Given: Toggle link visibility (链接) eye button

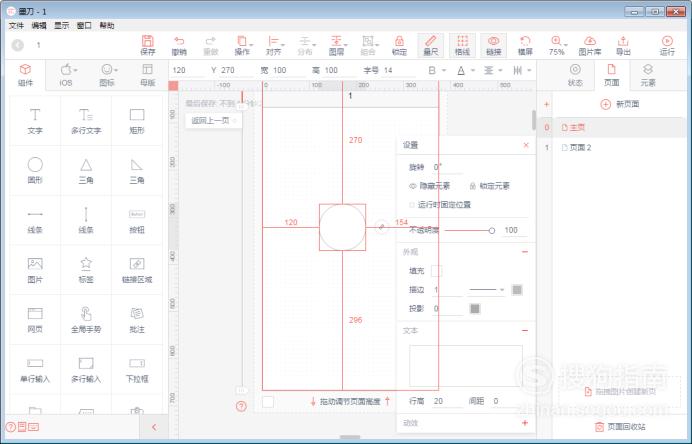Looking at the screenshot, I should coord(493,45).
